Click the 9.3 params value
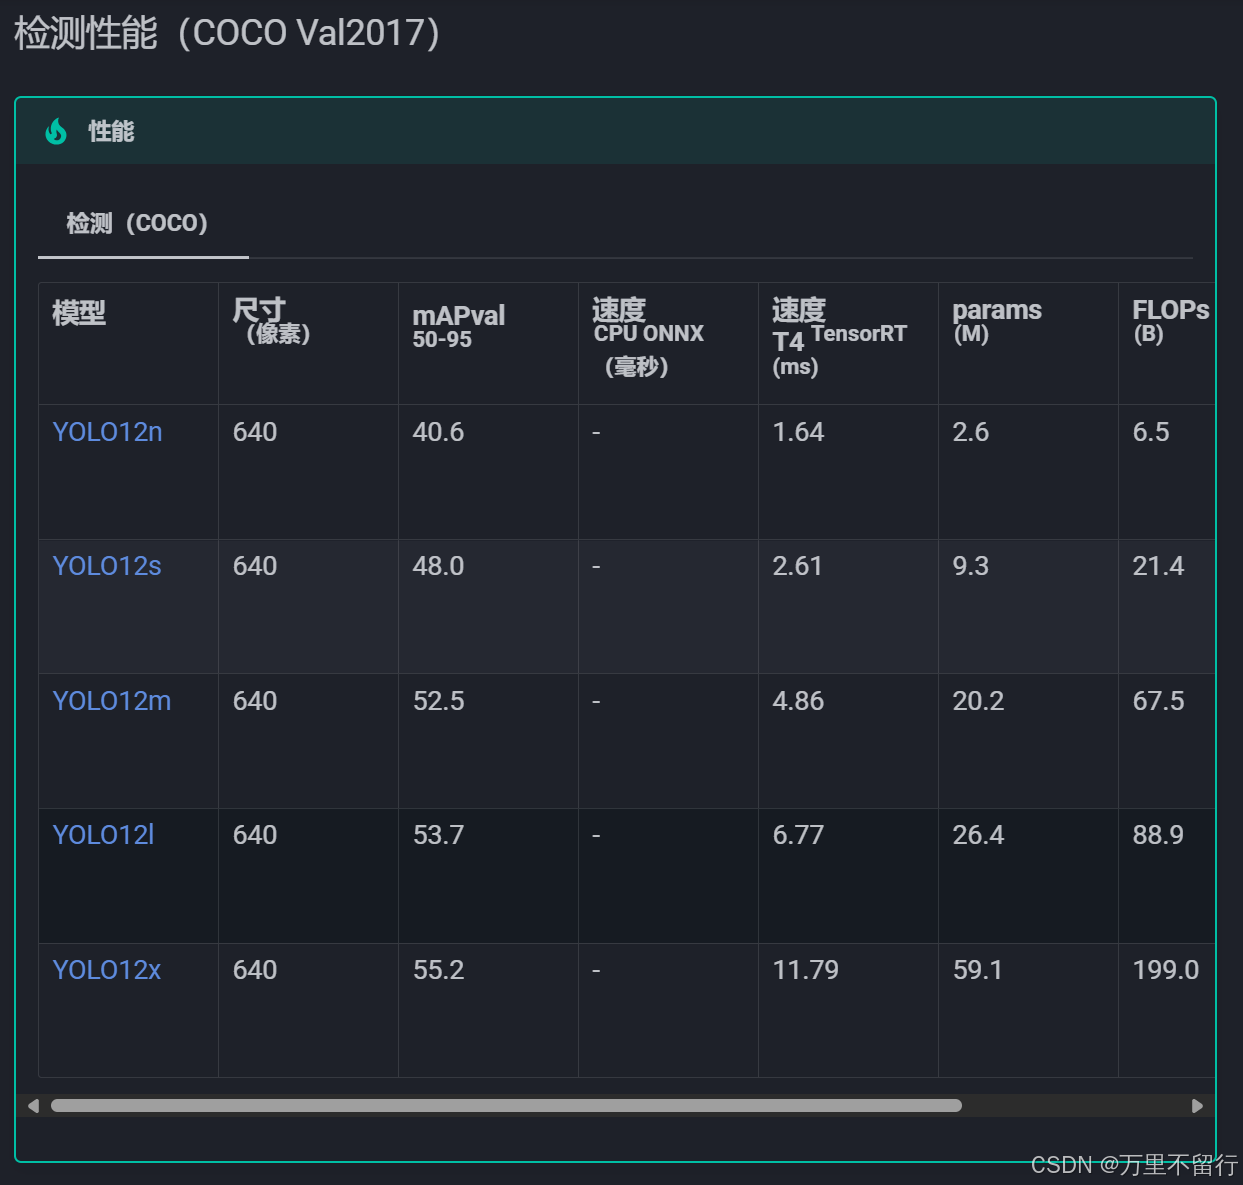 tap(971, 566)
